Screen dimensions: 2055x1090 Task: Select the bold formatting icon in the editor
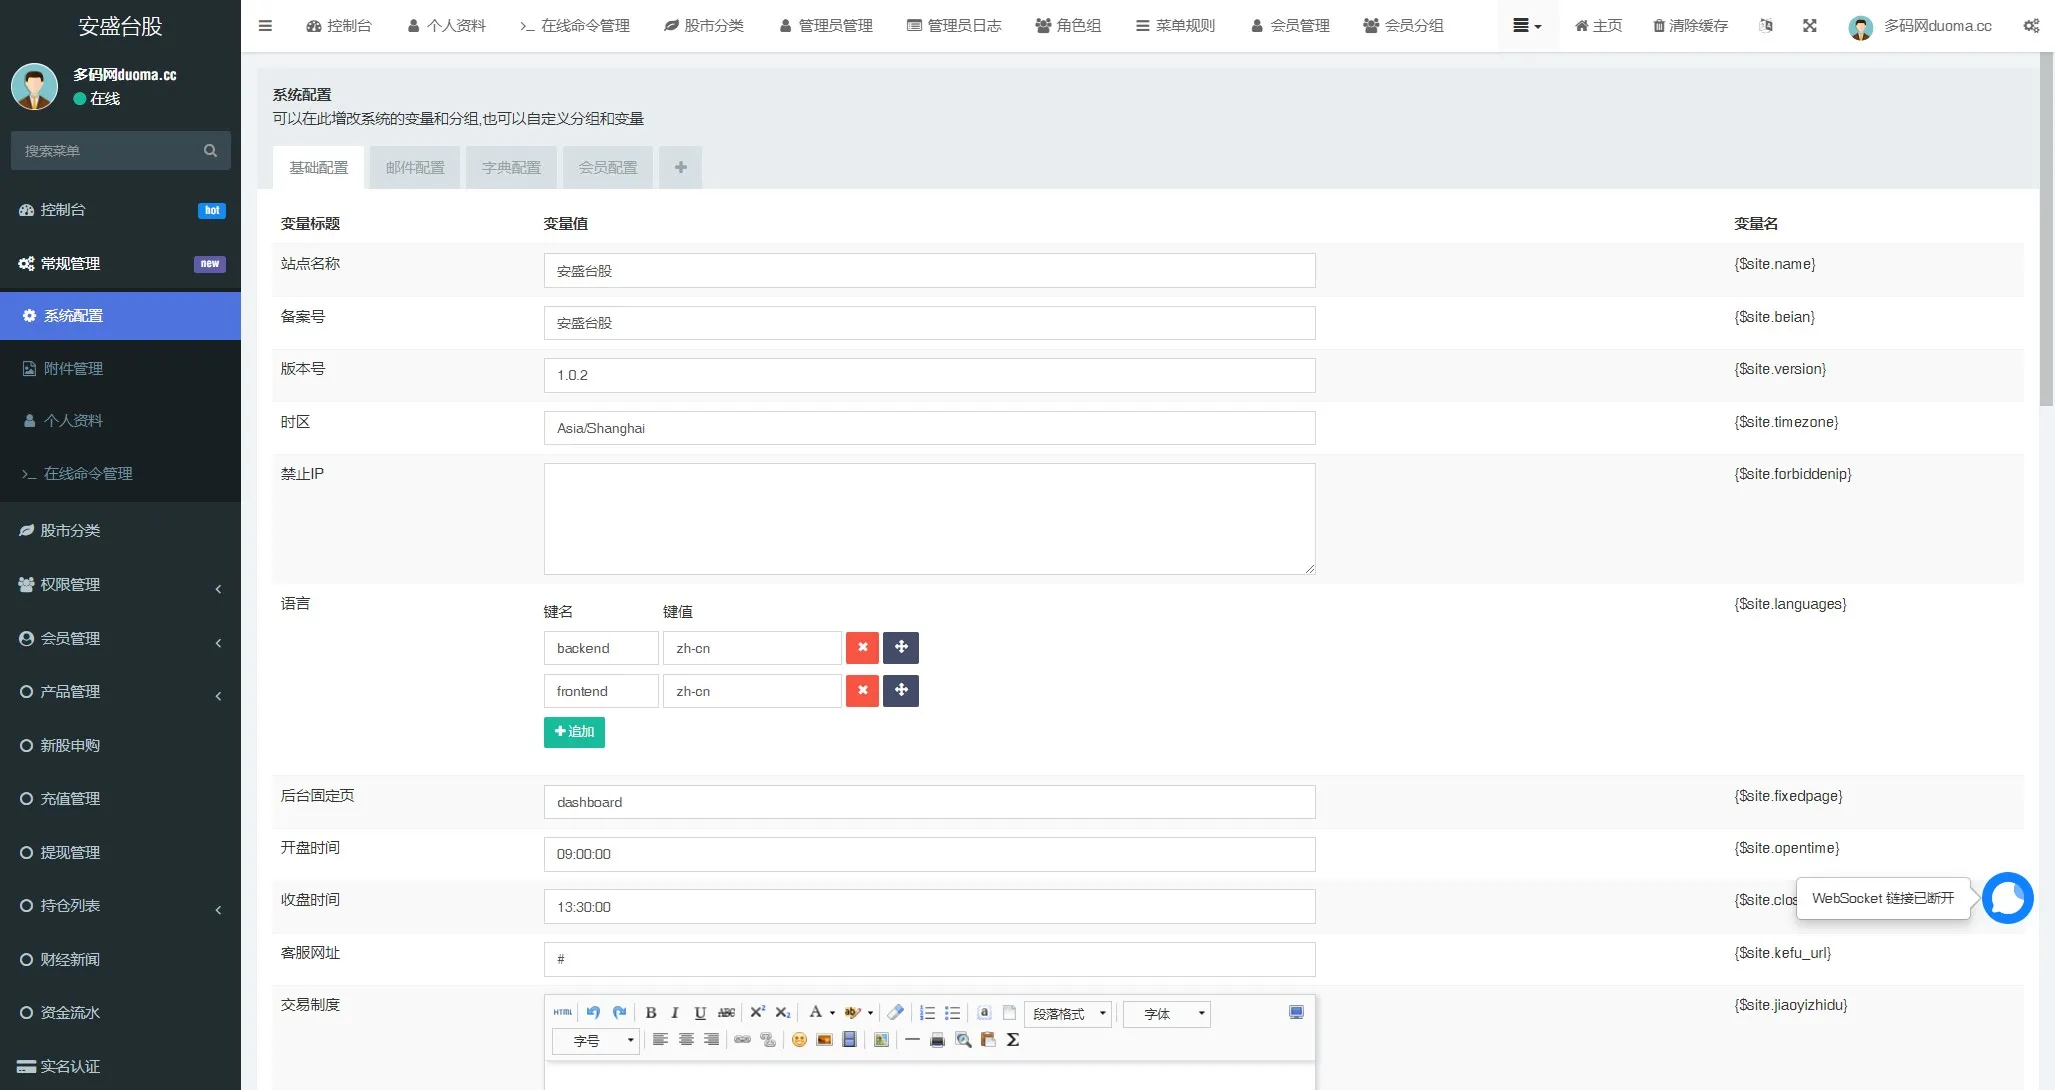[x=651, y=1013]
